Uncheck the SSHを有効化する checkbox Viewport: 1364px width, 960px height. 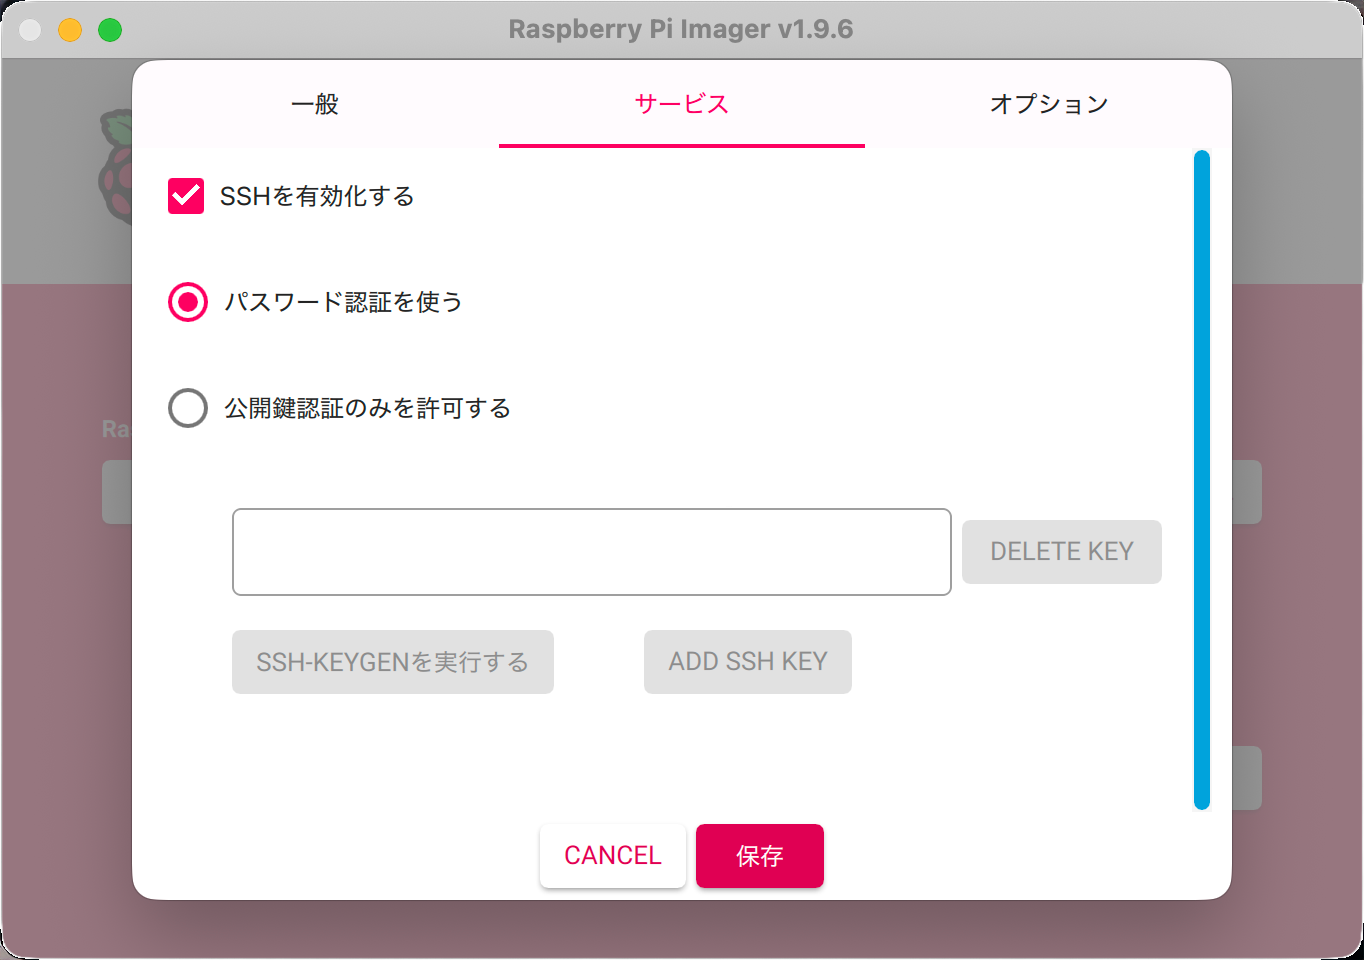pyautogui.click(x=186, y=196)
